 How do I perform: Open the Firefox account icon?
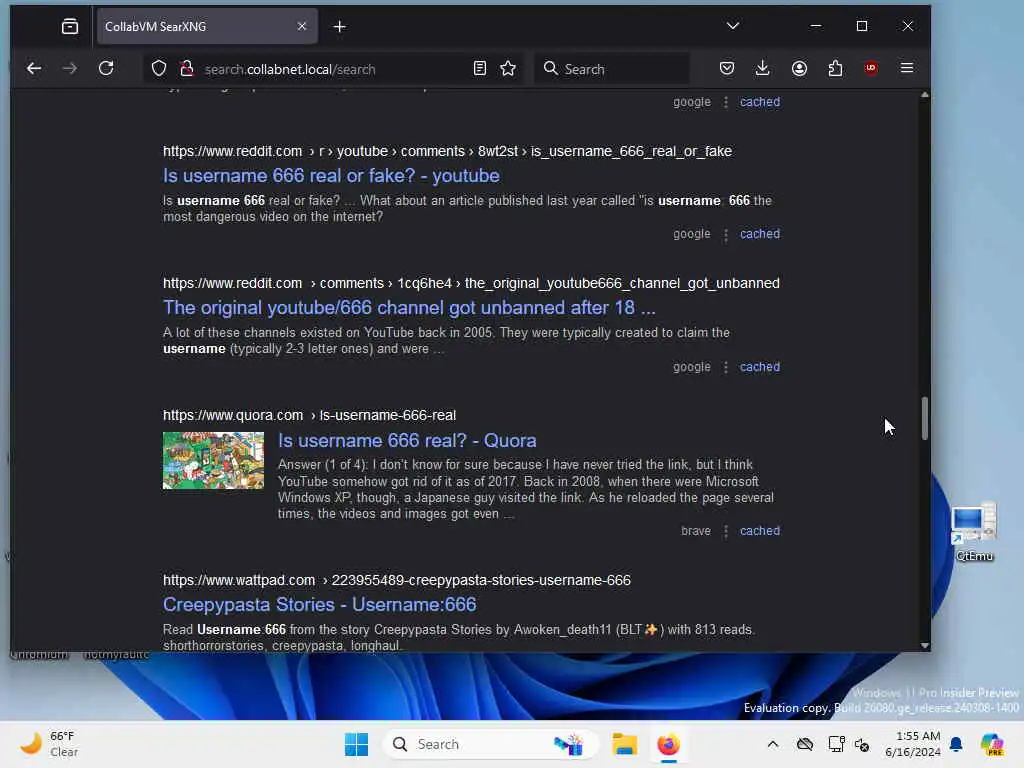[x=799, y=69]
